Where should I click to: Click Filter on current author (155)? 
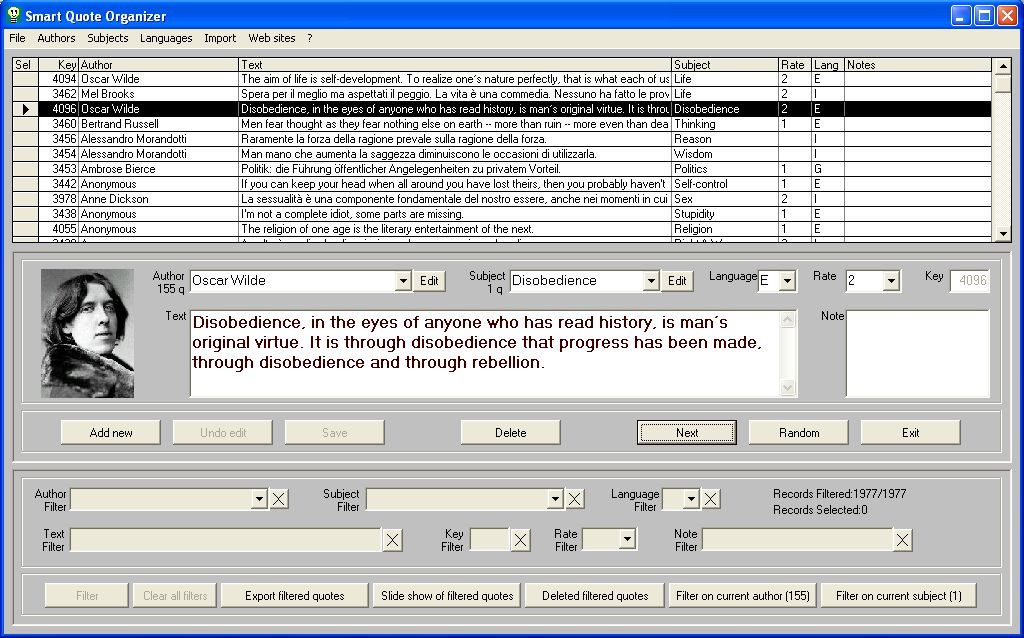[x=742, y=596]
